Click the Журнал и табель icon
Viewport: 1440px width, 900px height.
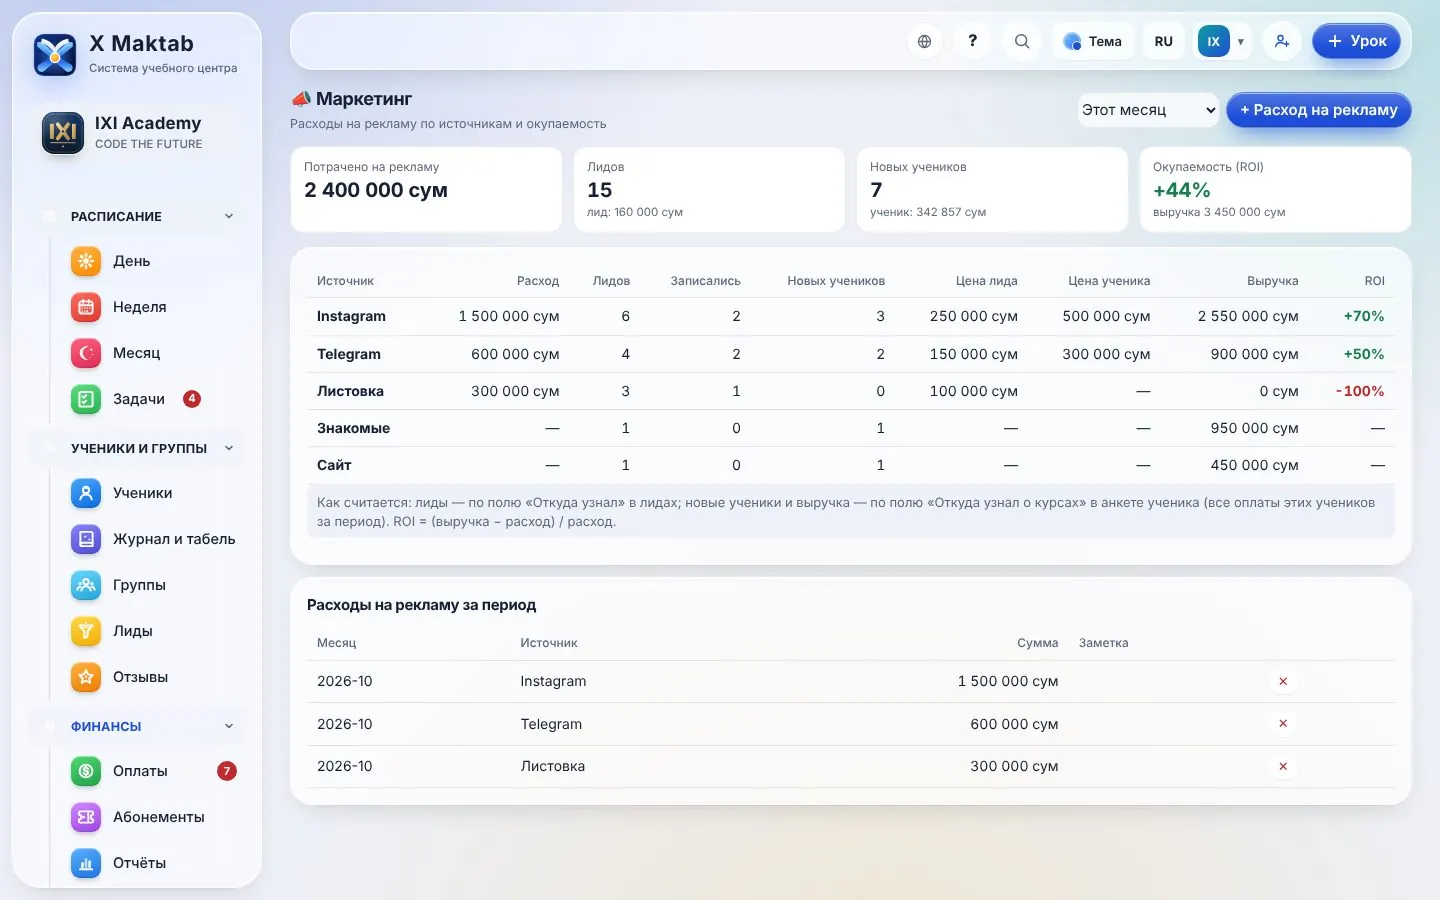[x=86, y=539]
